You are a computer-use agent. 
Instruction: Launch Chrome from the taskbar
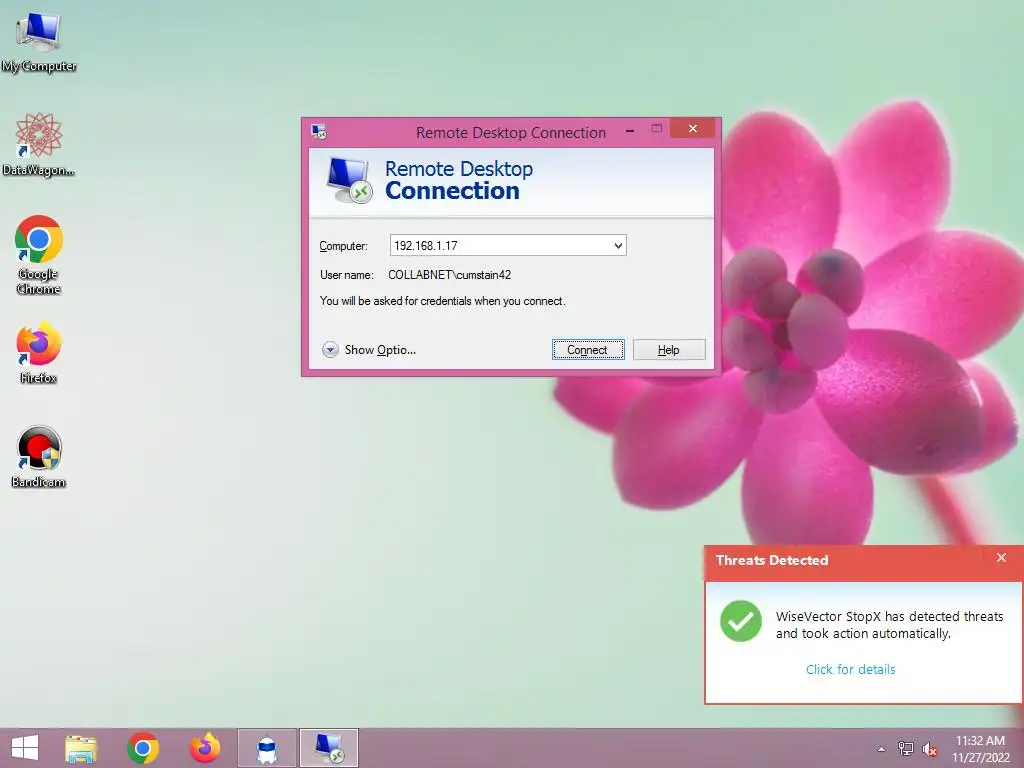143,748
